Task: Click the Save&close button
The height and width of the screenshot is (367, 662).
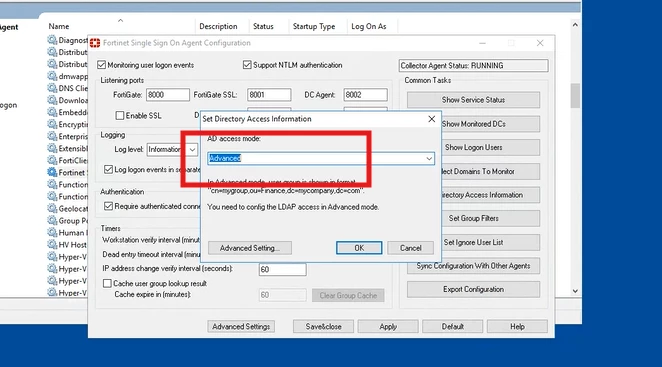Action: tap(323, 326)
